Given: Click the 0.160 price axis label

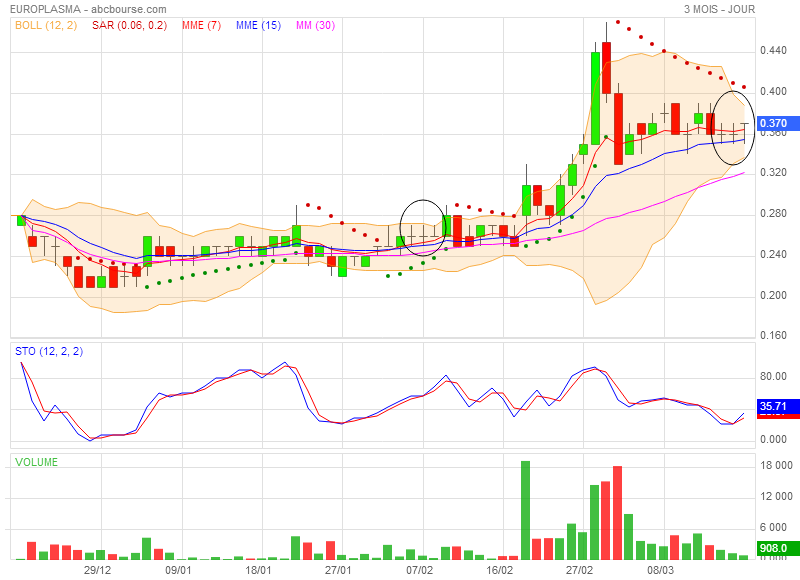Looking at the screenshot, I should click(773, 336).
